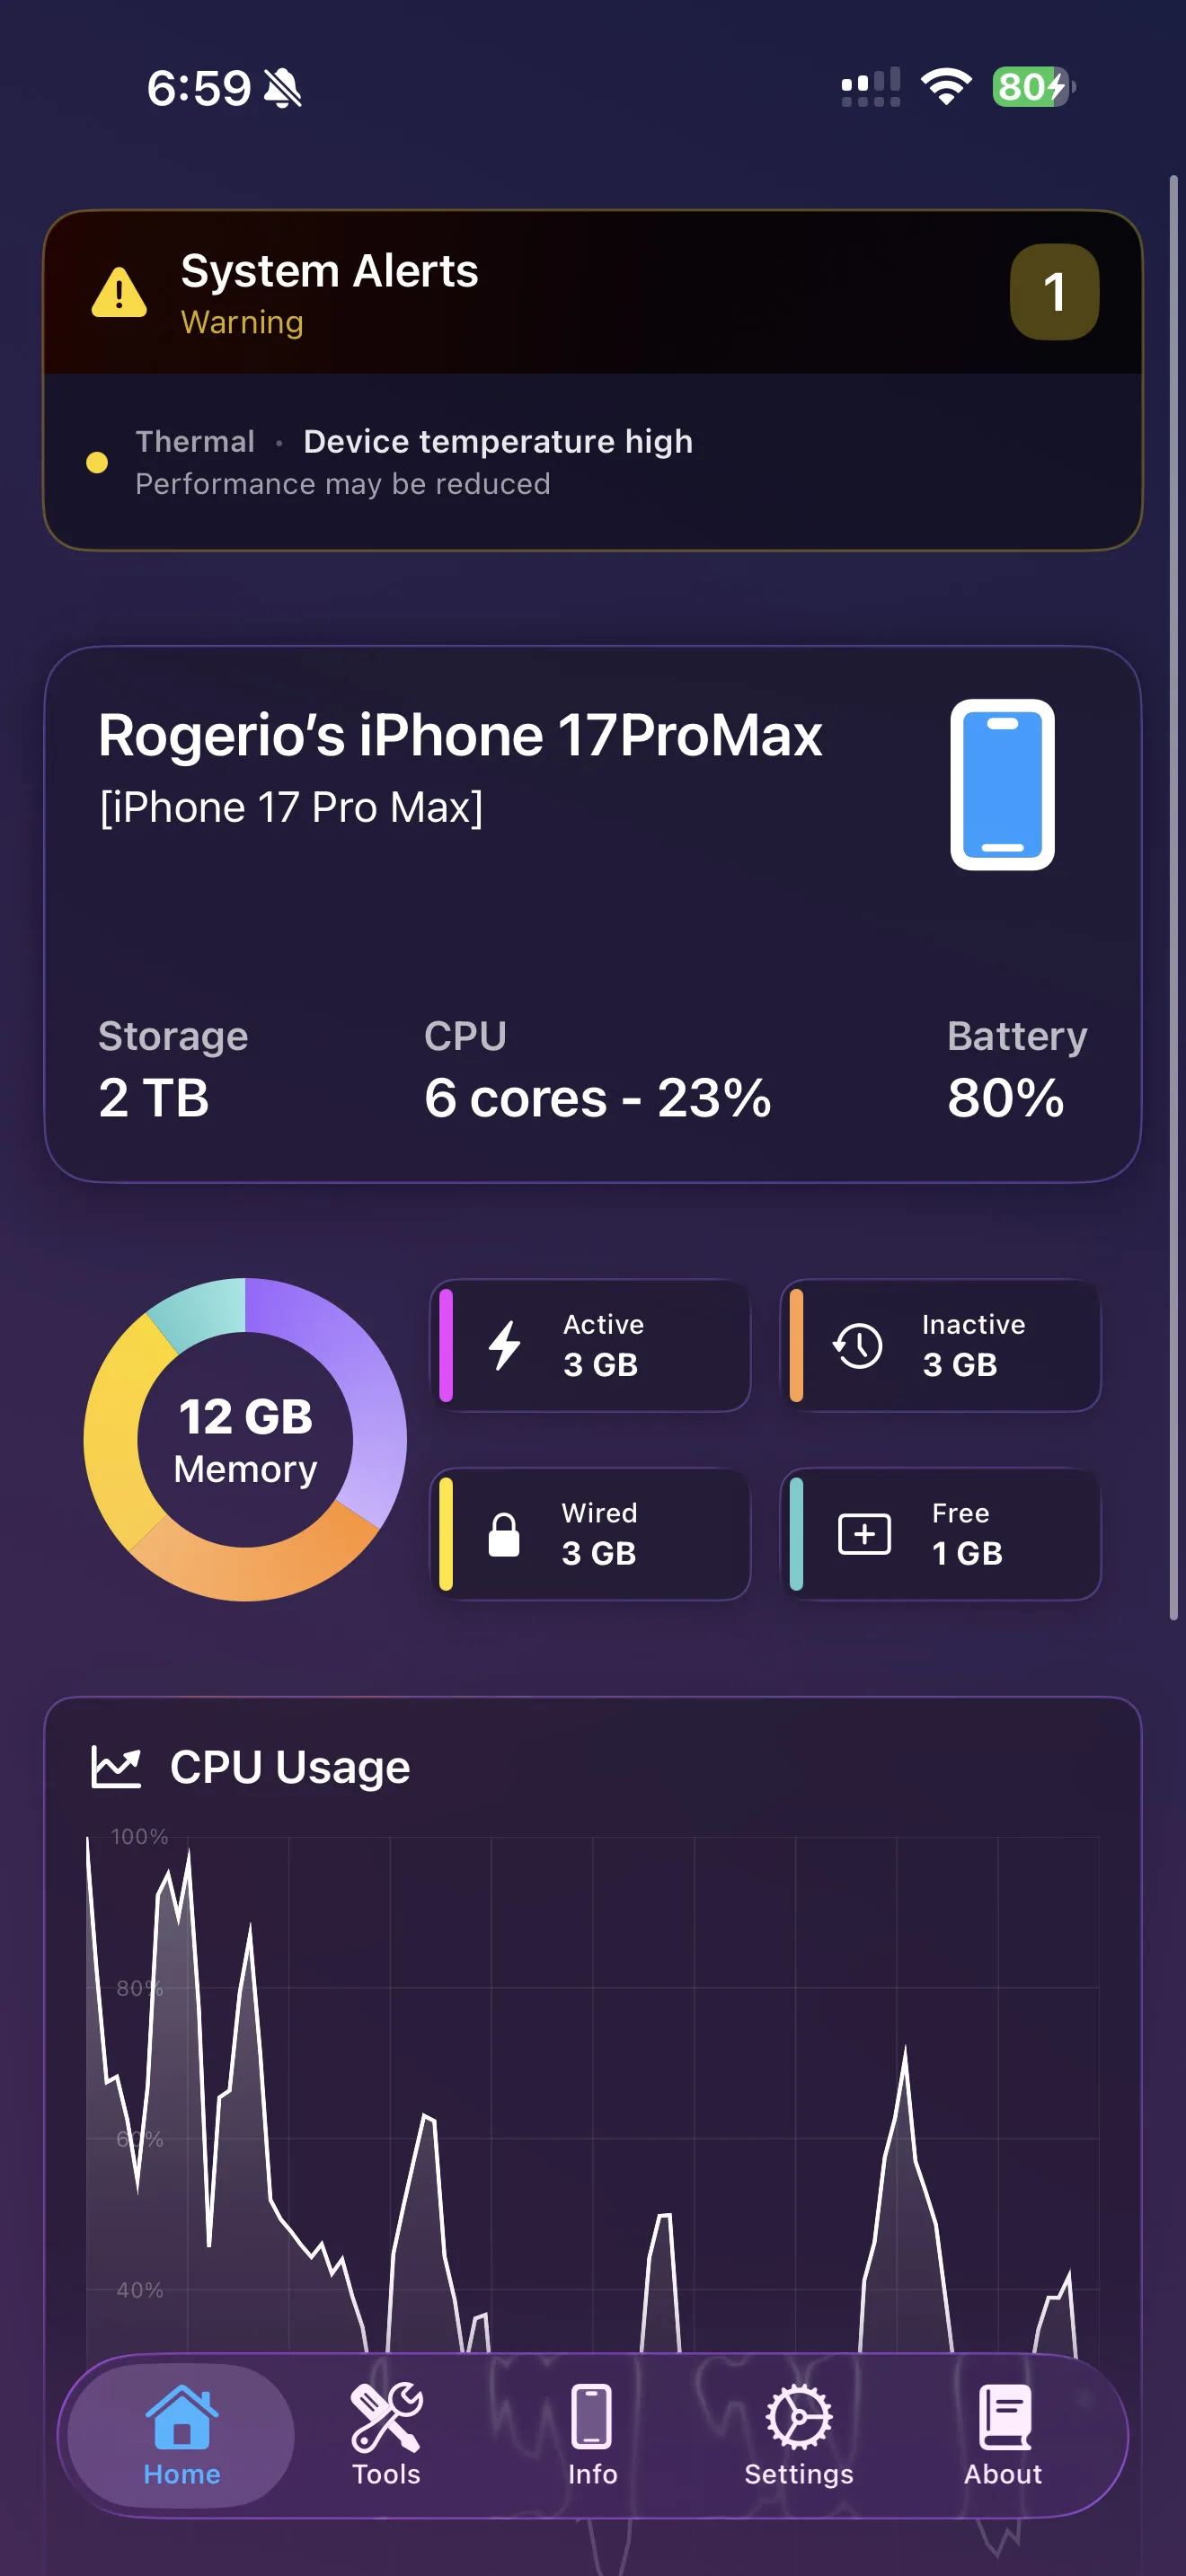Click the 12 GB memory donut chart
The image size is (1186, 2576).
pyautogui.click(x=244, y=1440)
